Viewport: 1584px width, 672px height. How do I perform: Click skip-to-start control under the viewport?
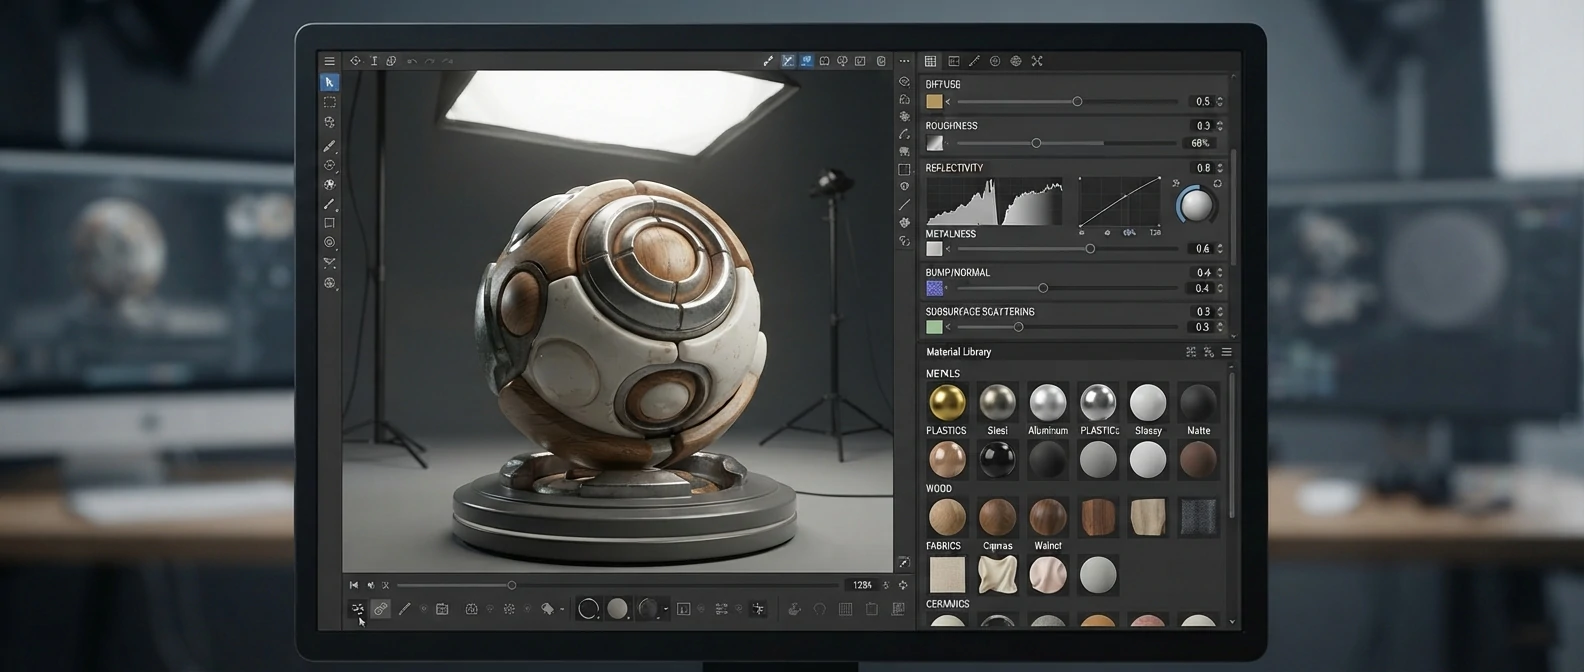point(353,585)
